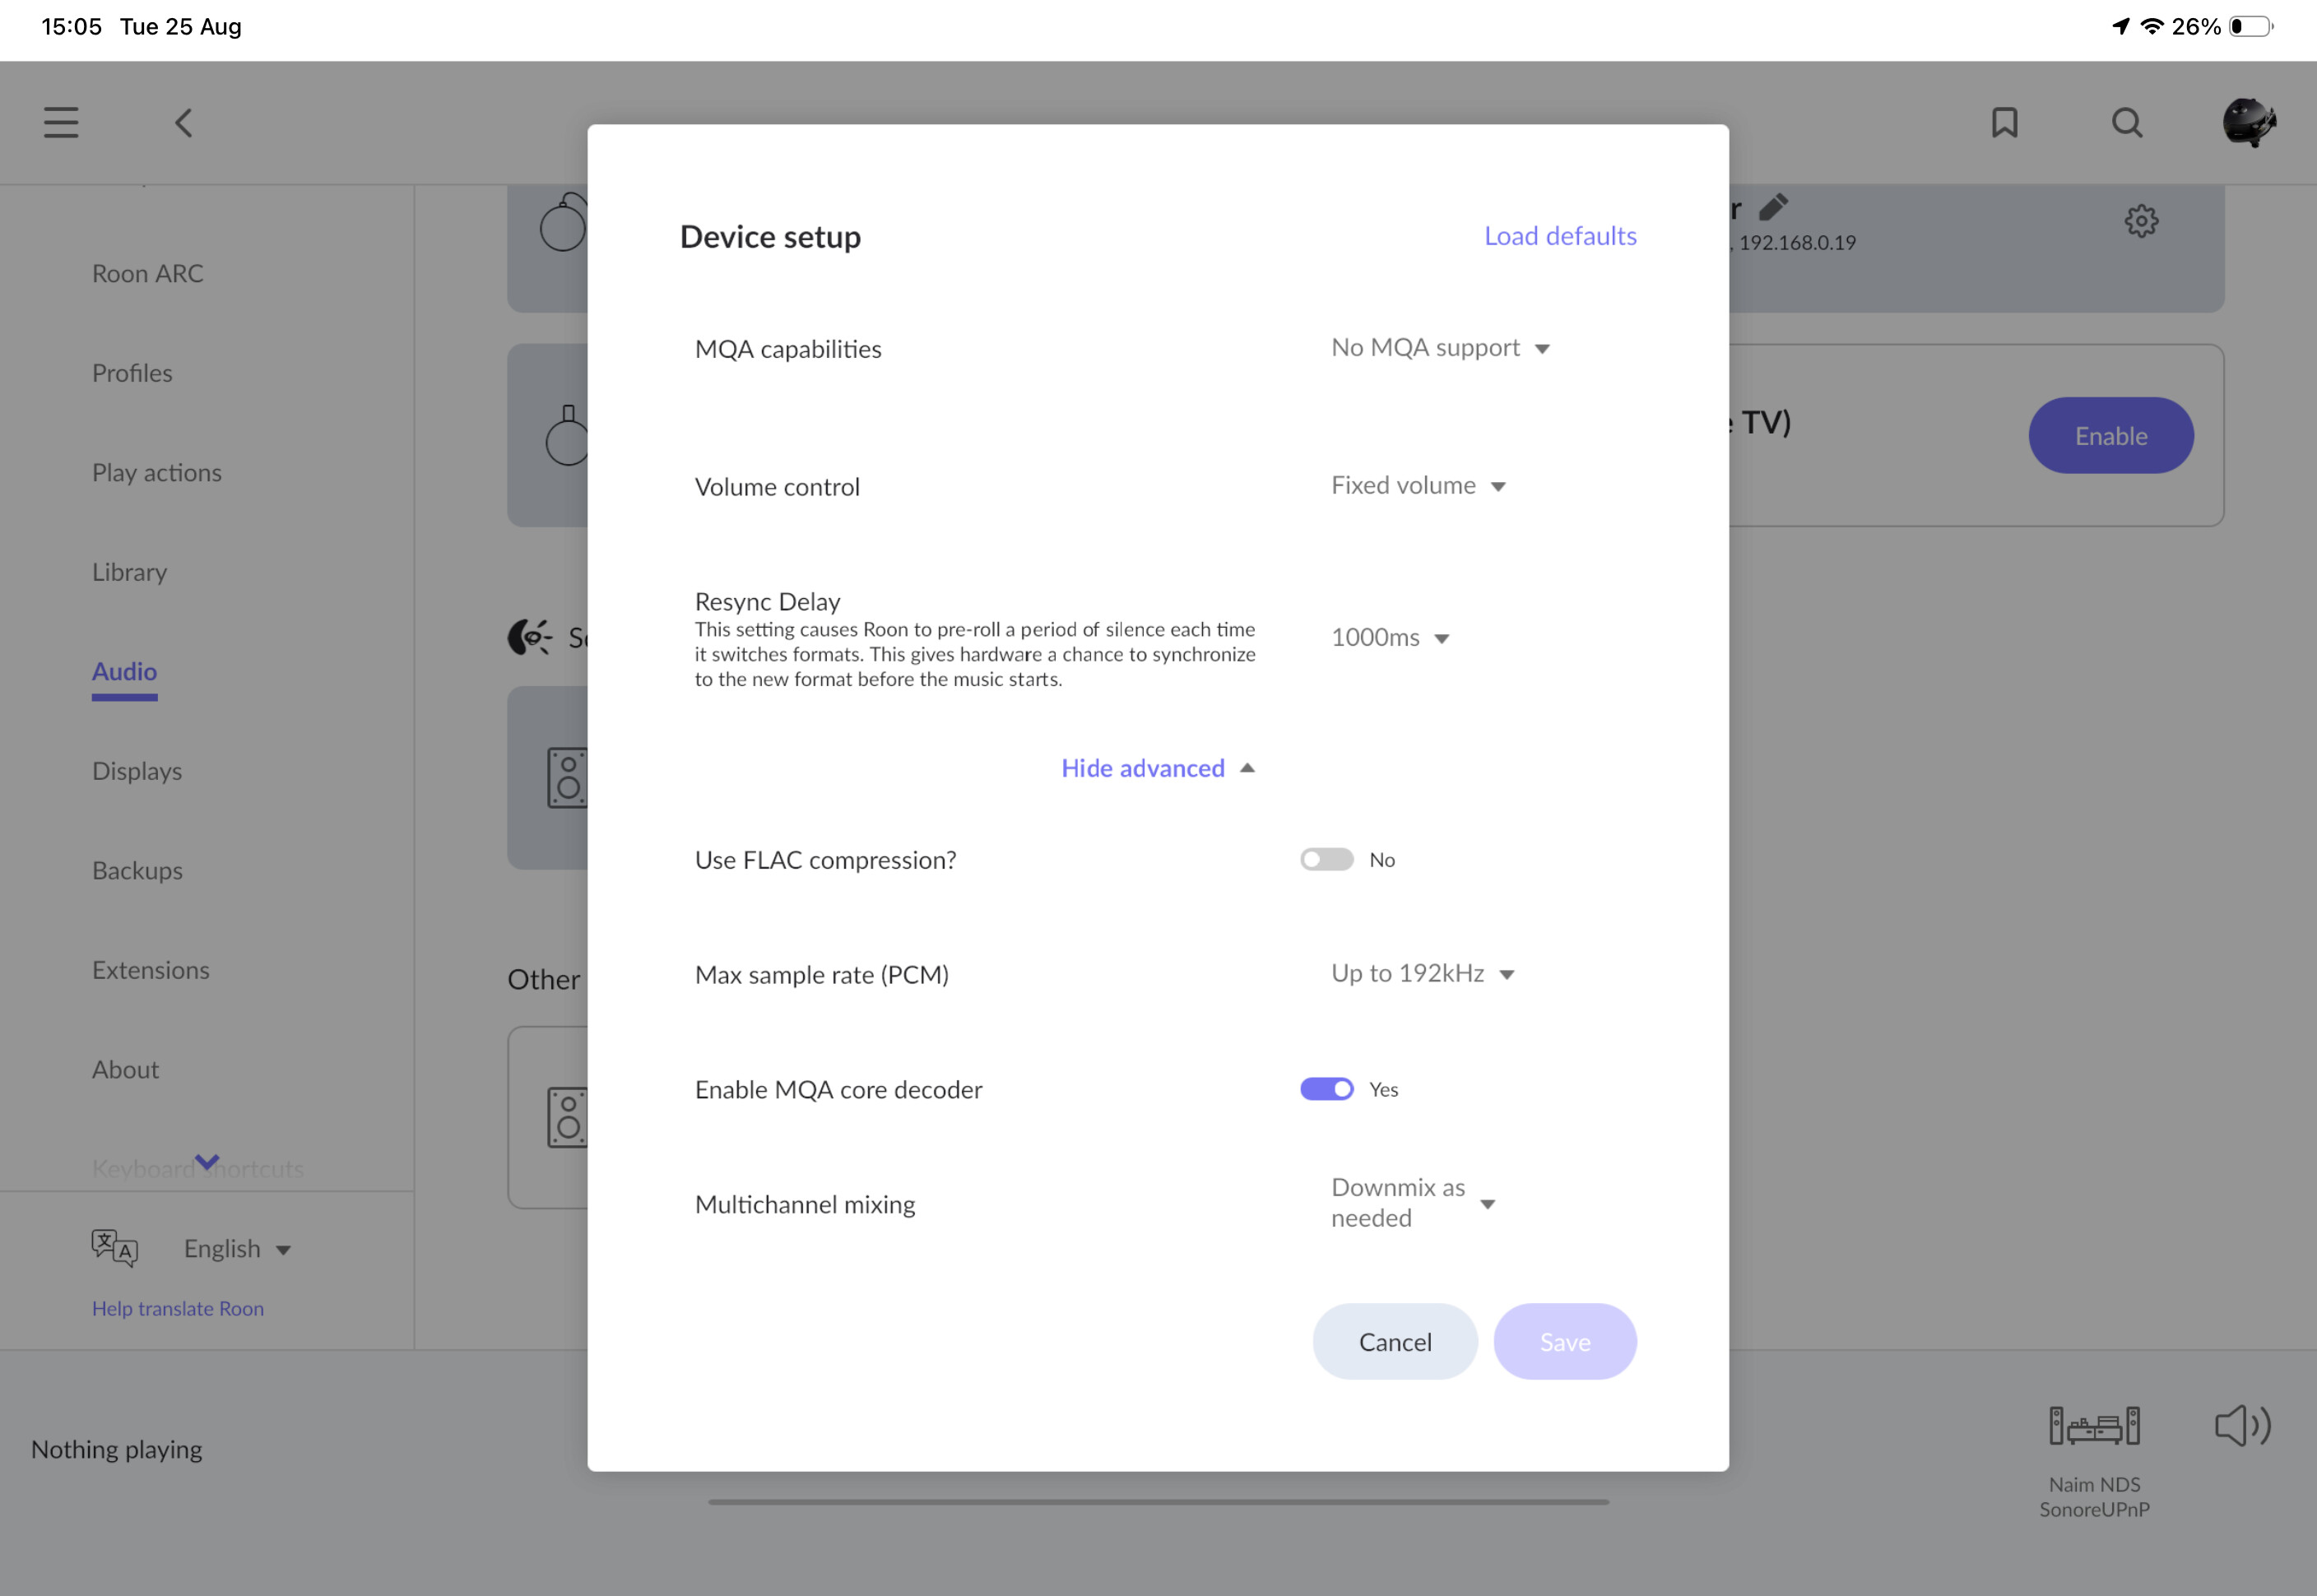The width and height of the screenshot is (2317, 1596).
Task: Open Library settings in sidebar
Action: pyautogui.click(x=129, y=572)
